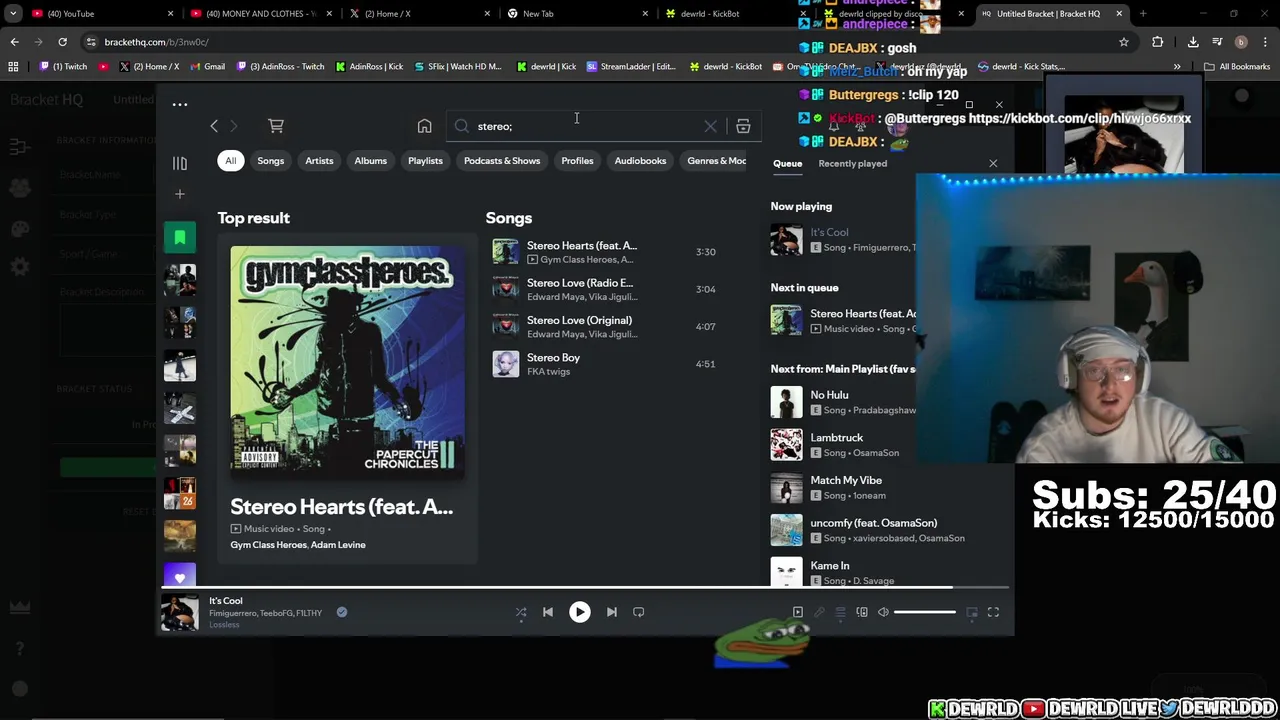Bookmark this page with the star icon

tap(1124, 42)
